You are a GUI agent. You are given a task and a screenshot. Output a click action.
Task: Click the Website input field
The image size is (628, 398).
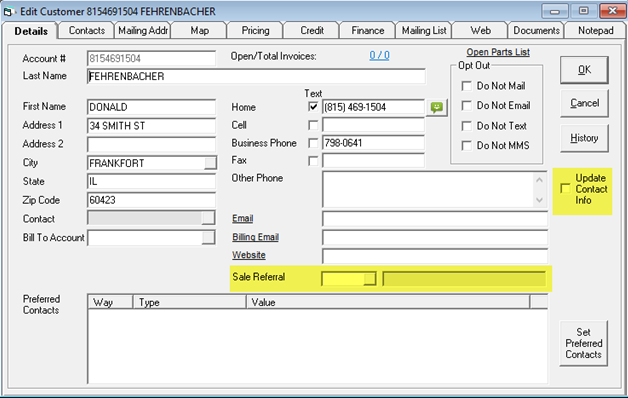pyautogui.click(x=435, y=256)
